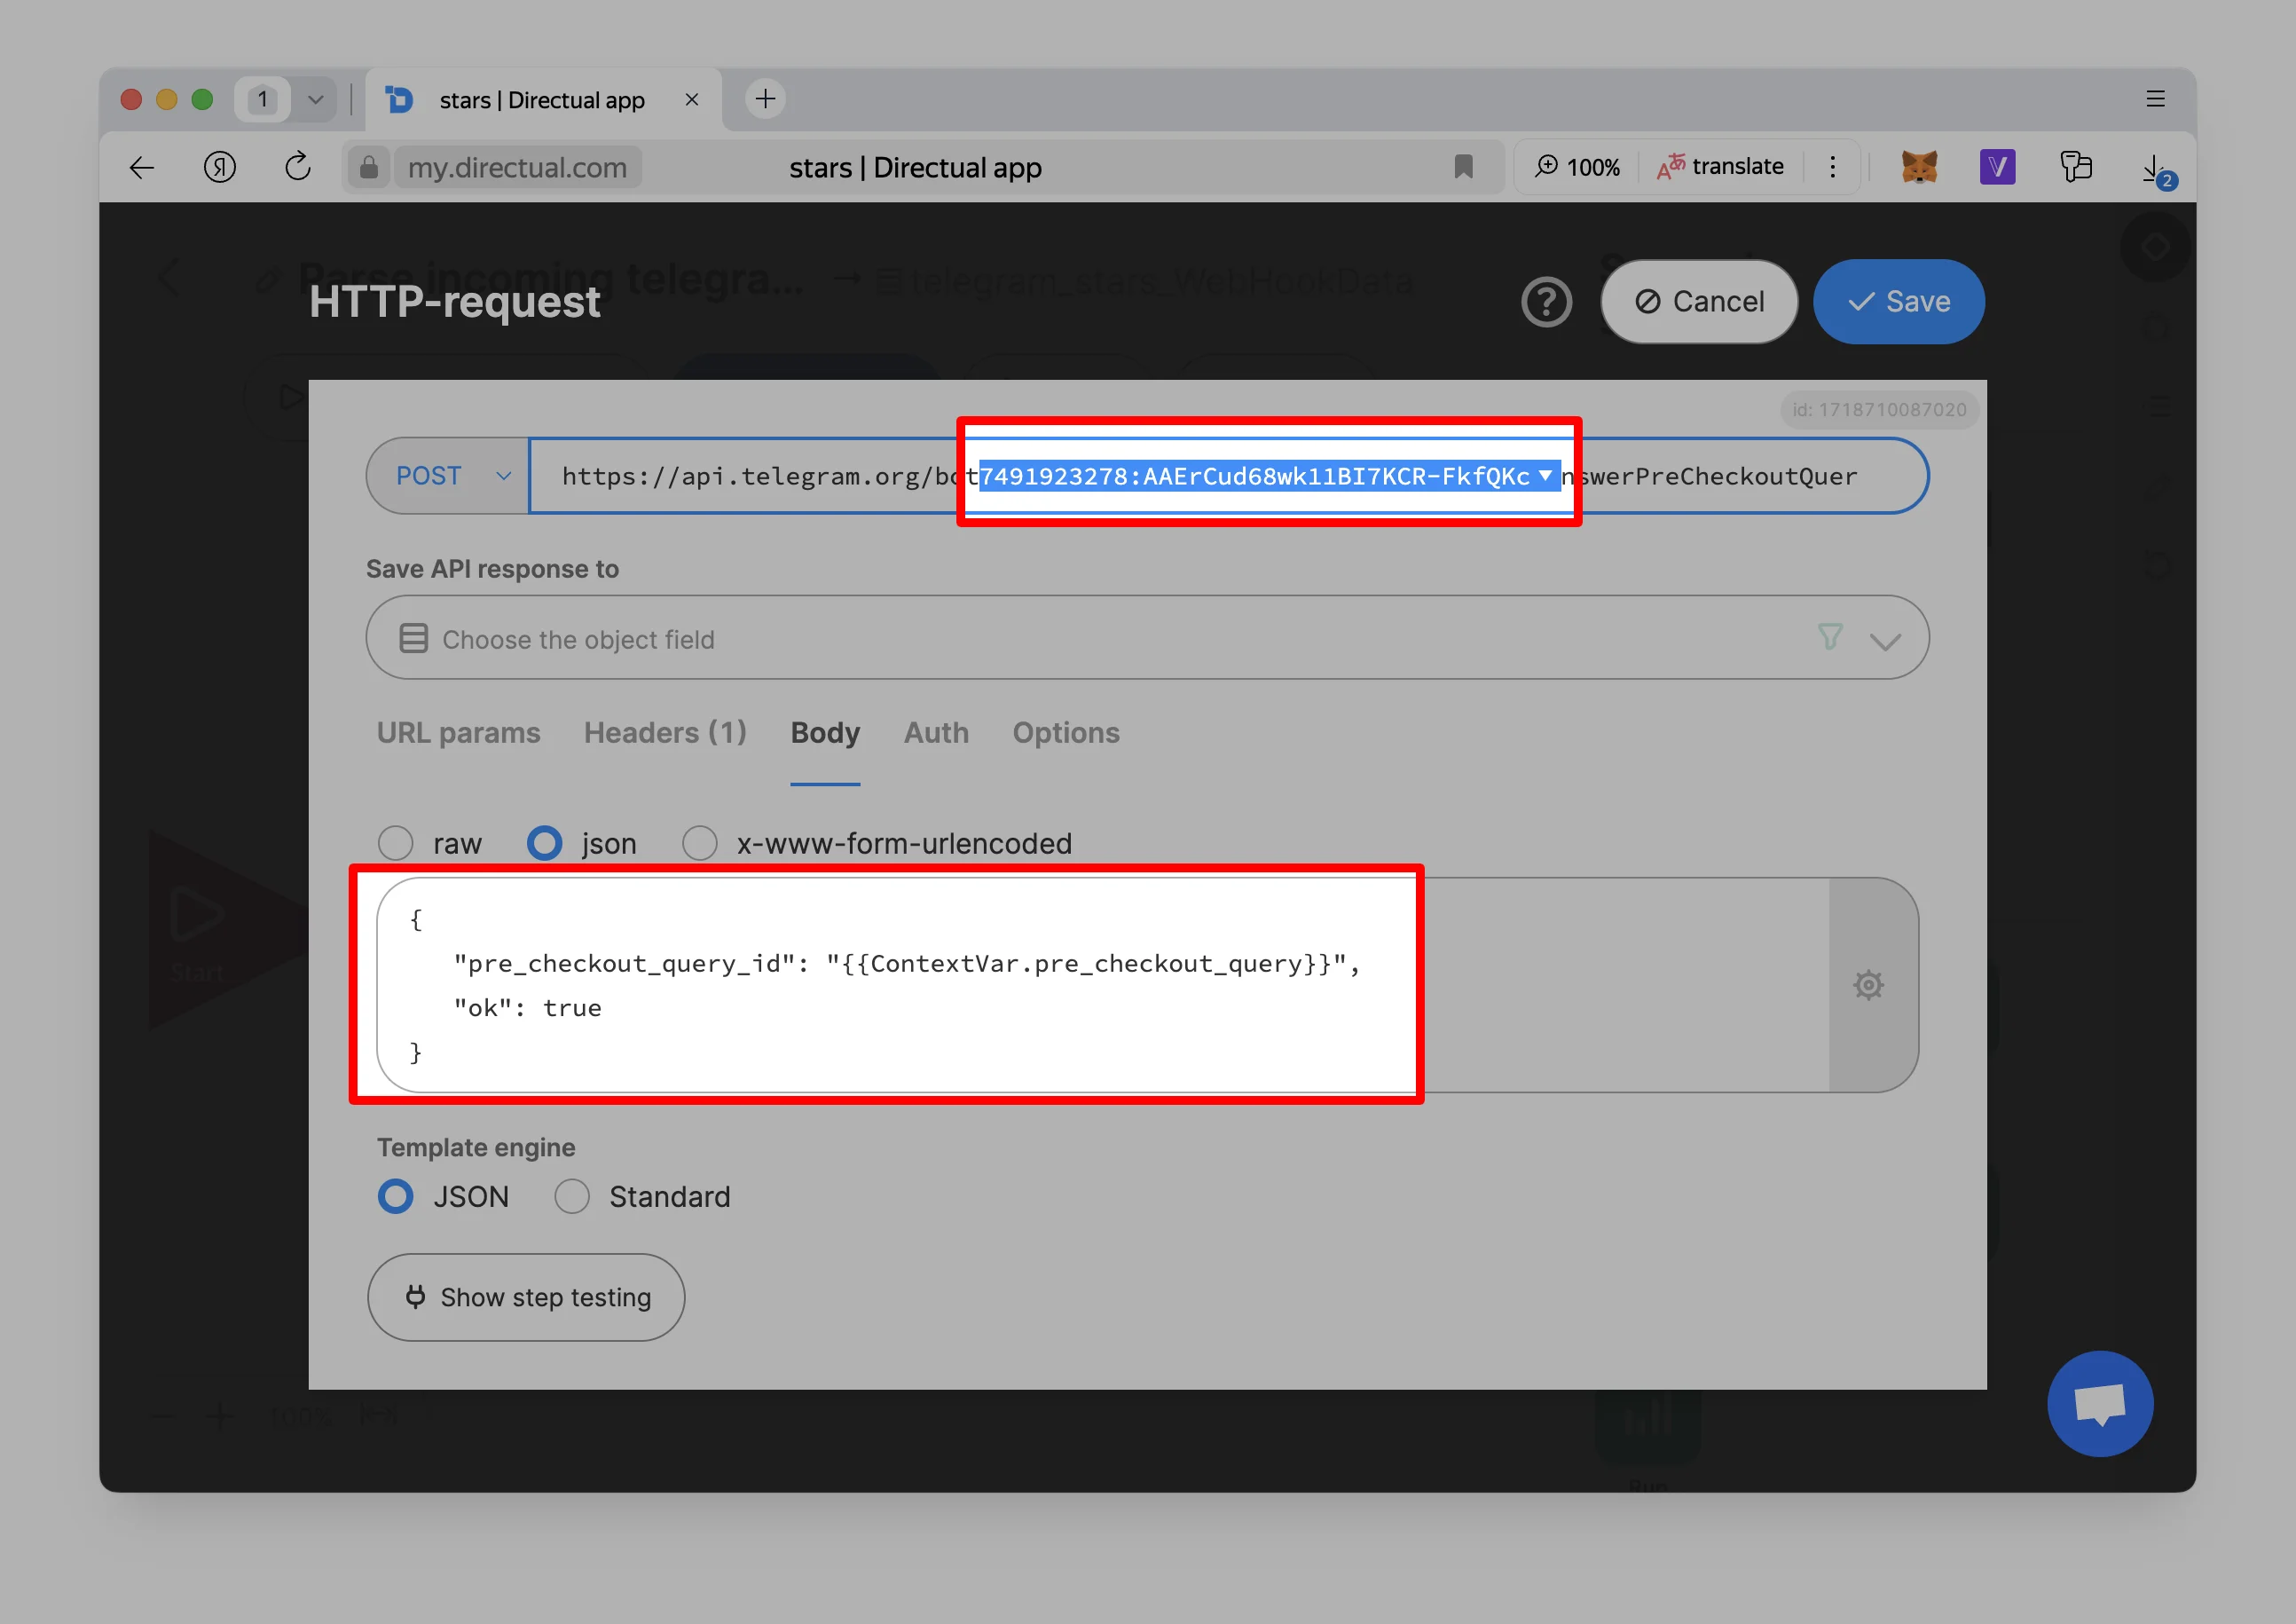
Task: Open the POST method dropdown
Action: pos(450,476)
